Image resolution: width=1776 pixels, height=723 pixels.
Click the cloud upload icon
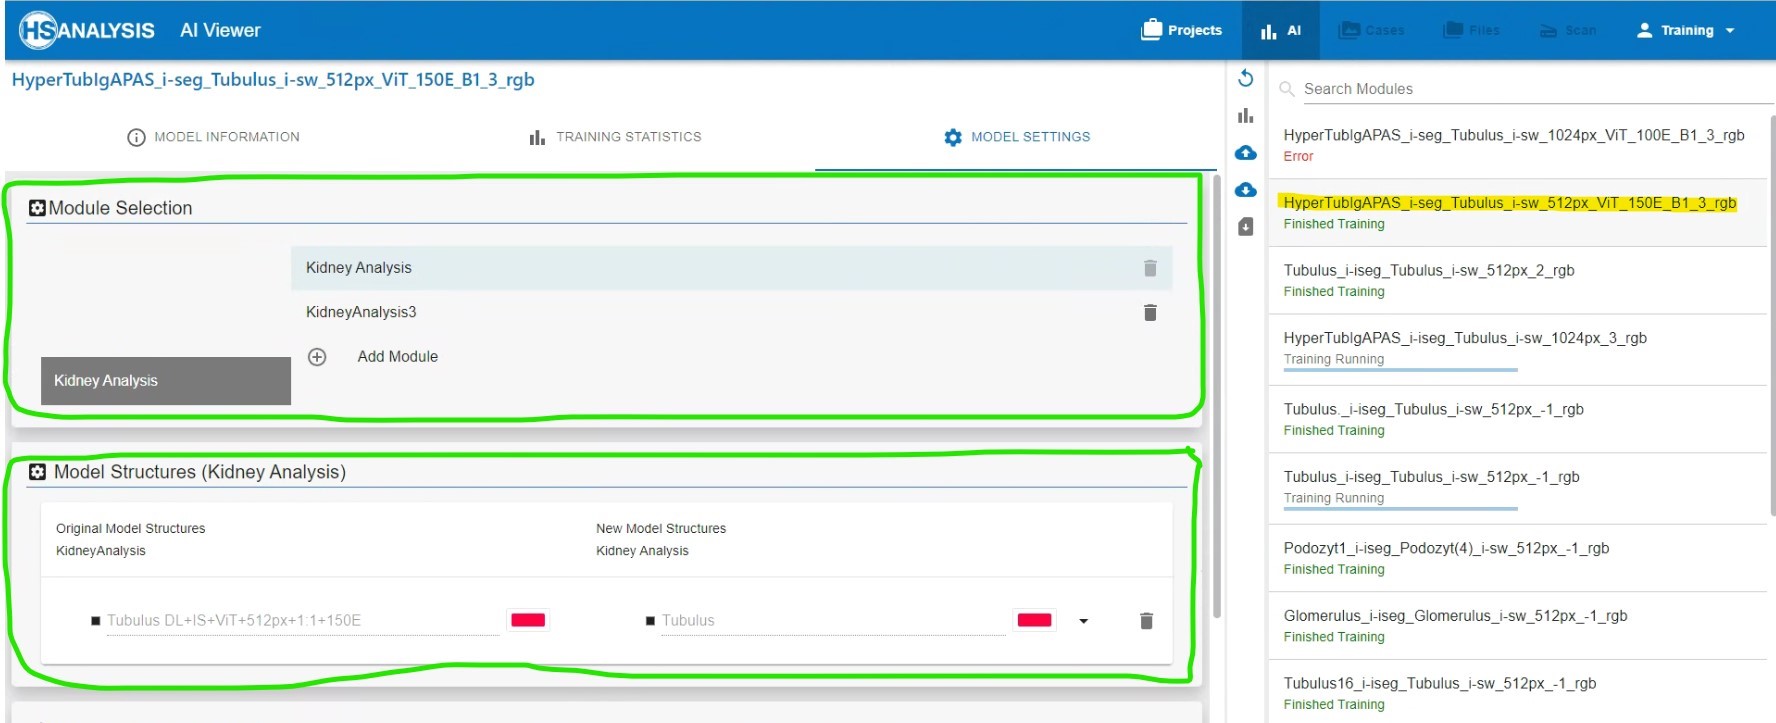coord(1245,153)
